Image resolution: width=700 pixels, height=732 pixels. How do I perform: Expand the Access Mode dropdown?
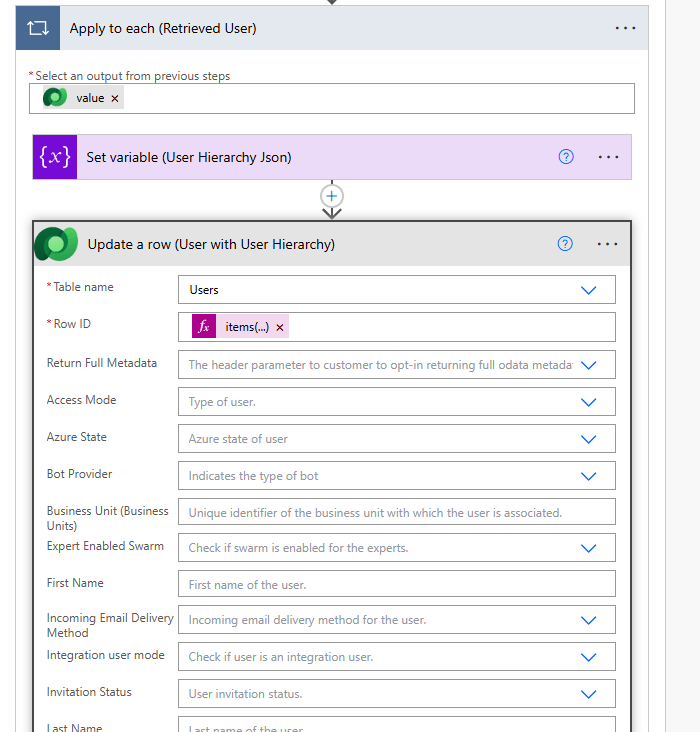click(588, 402)
